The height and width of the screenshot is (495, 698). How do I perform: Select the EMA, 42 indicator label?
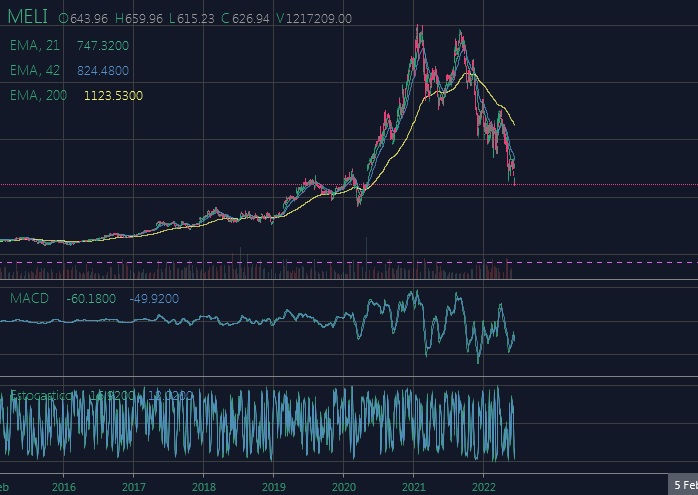click(35, 70)
